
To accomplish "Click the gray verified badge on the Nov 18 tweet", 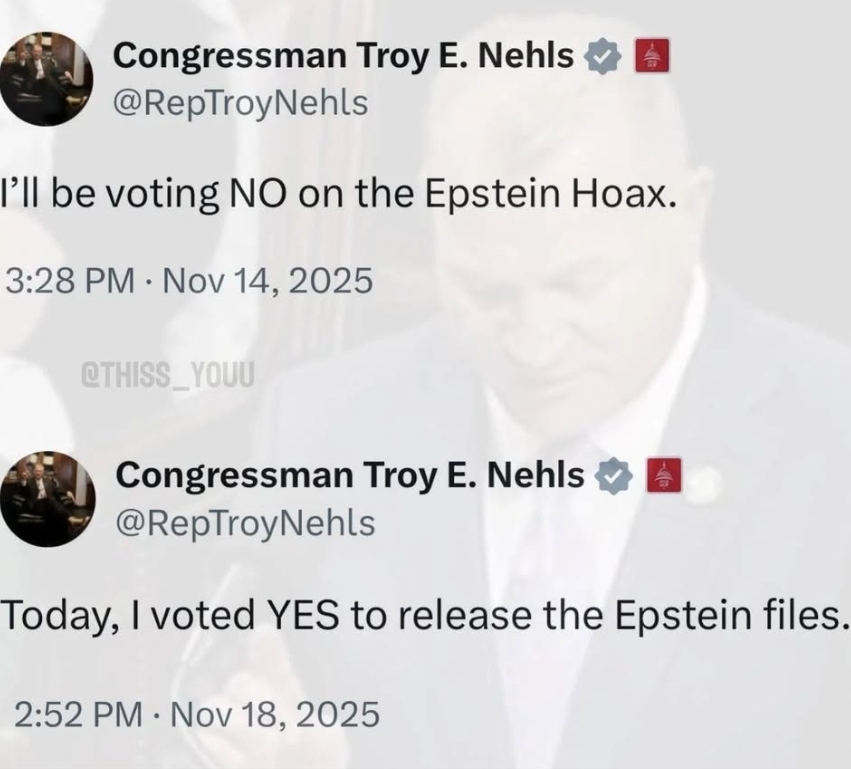I will coord(611,477).
